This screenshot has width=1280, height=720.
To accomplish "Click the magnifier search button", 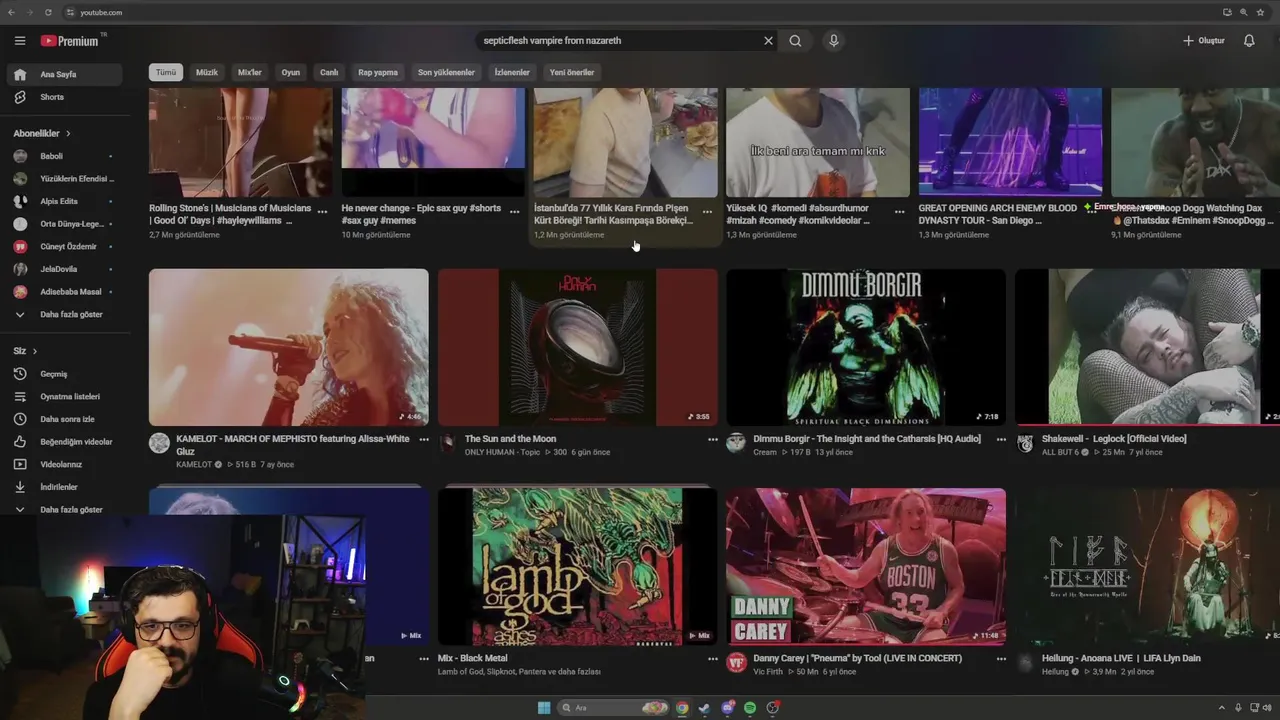I will point(795,41).
